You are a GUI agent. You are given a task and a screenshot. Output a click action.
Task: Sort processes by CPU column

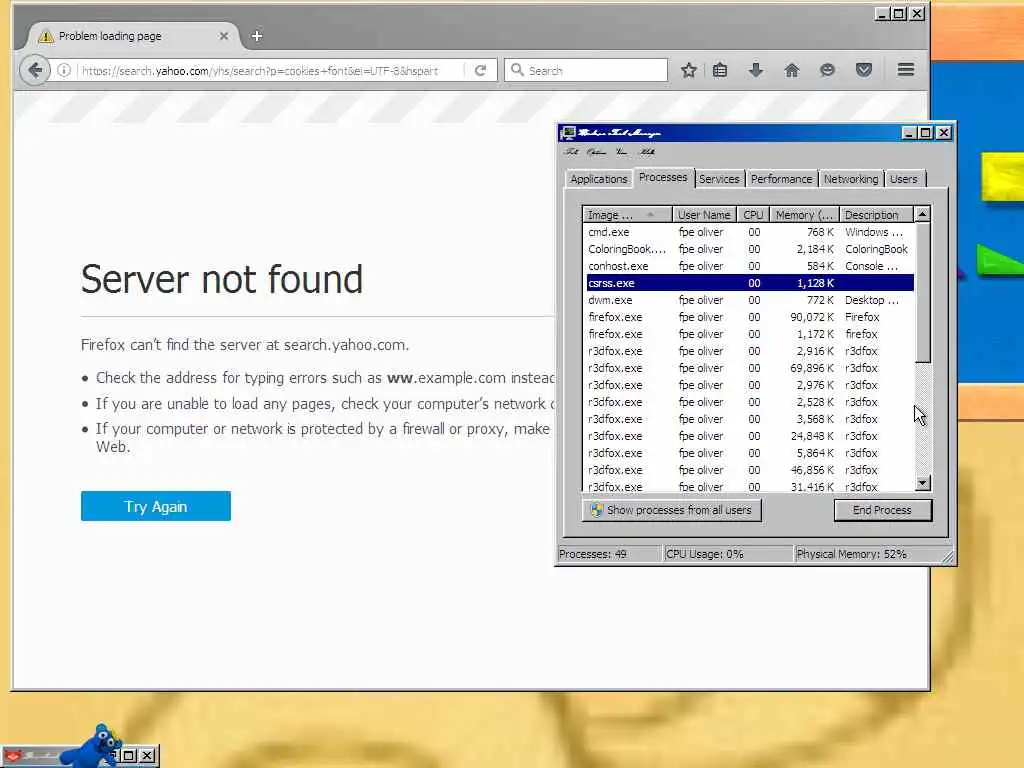pos(753,215)
